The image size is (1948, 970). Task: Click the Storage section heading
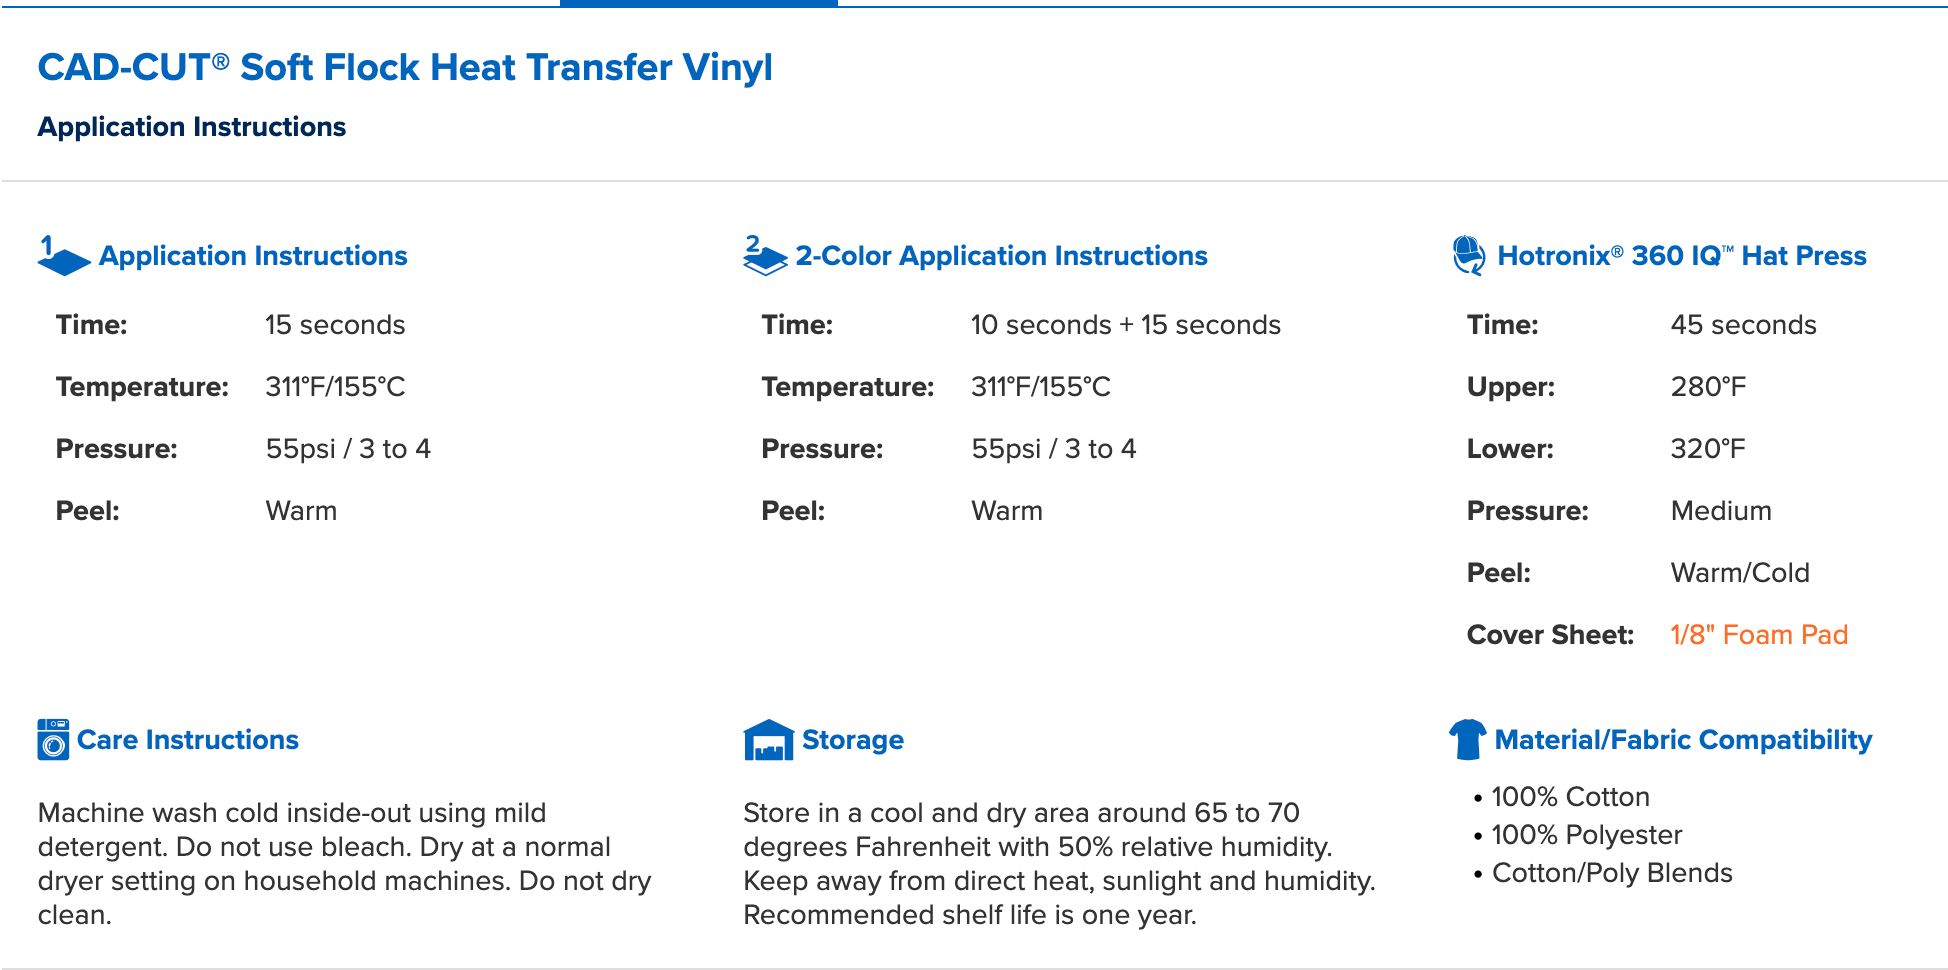(x=852, y=740)
